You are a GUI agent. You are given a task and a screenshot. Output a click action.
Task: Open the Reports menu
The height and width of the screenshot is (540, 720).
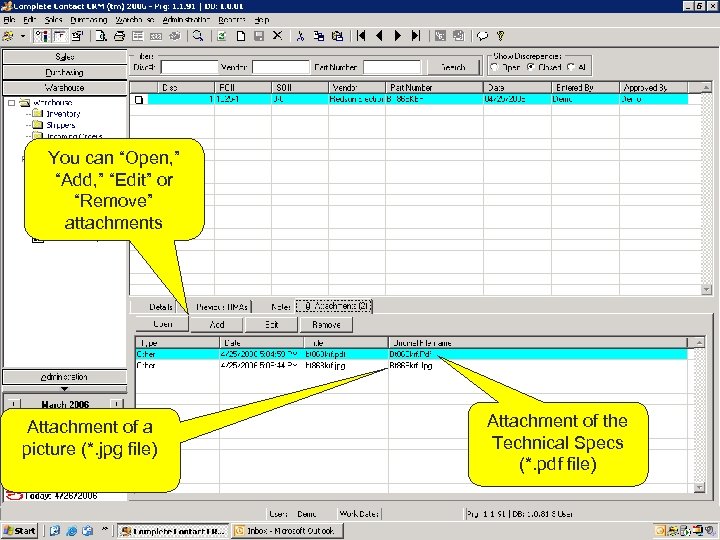[x=232, y=20]
